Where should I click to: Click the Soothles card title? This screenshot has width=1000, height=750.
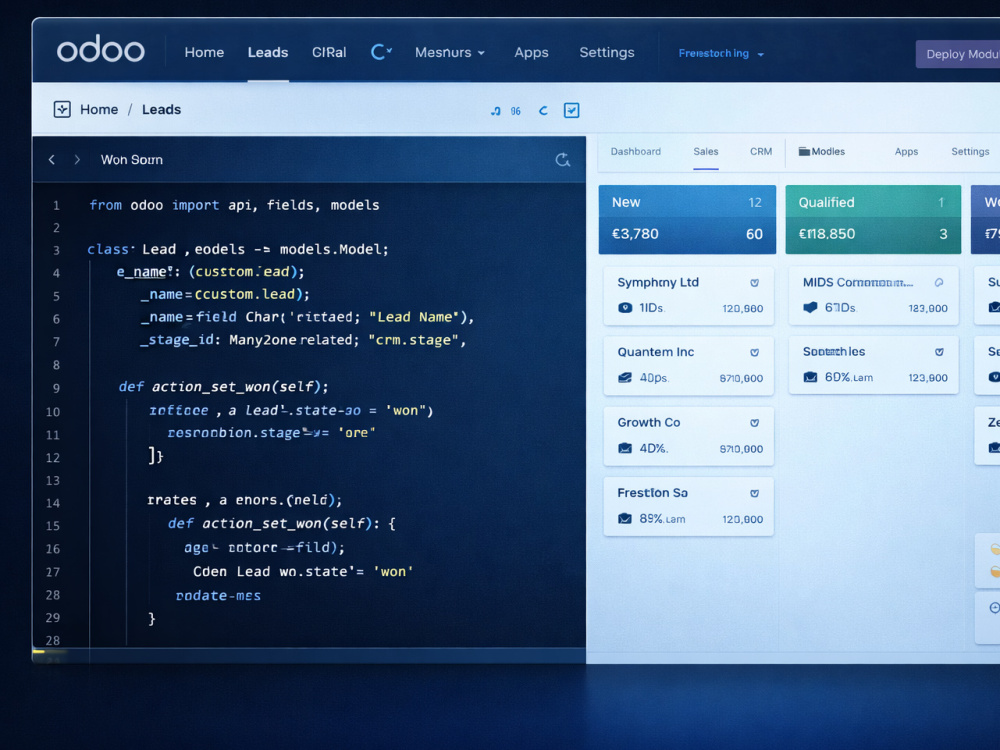[834, 351]
